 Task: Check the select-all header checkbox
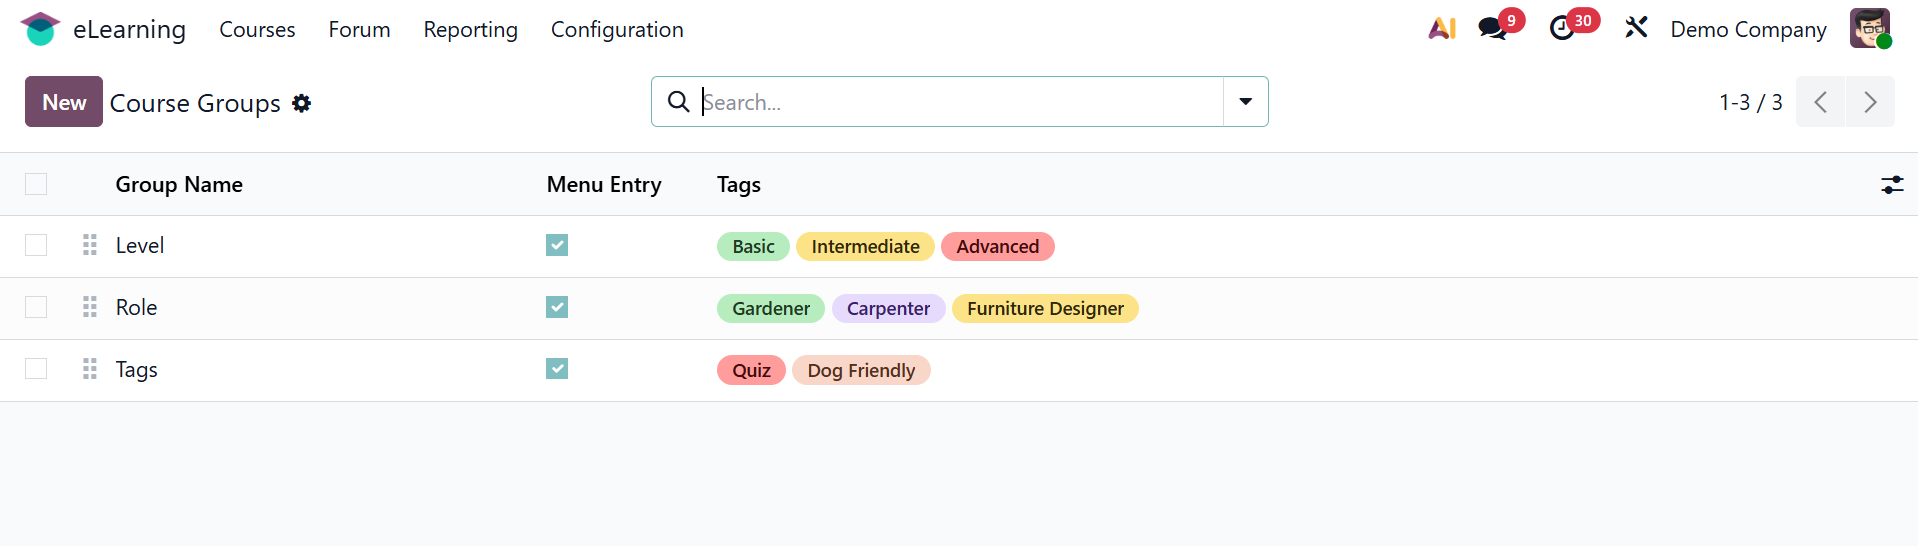click(36, 184)
